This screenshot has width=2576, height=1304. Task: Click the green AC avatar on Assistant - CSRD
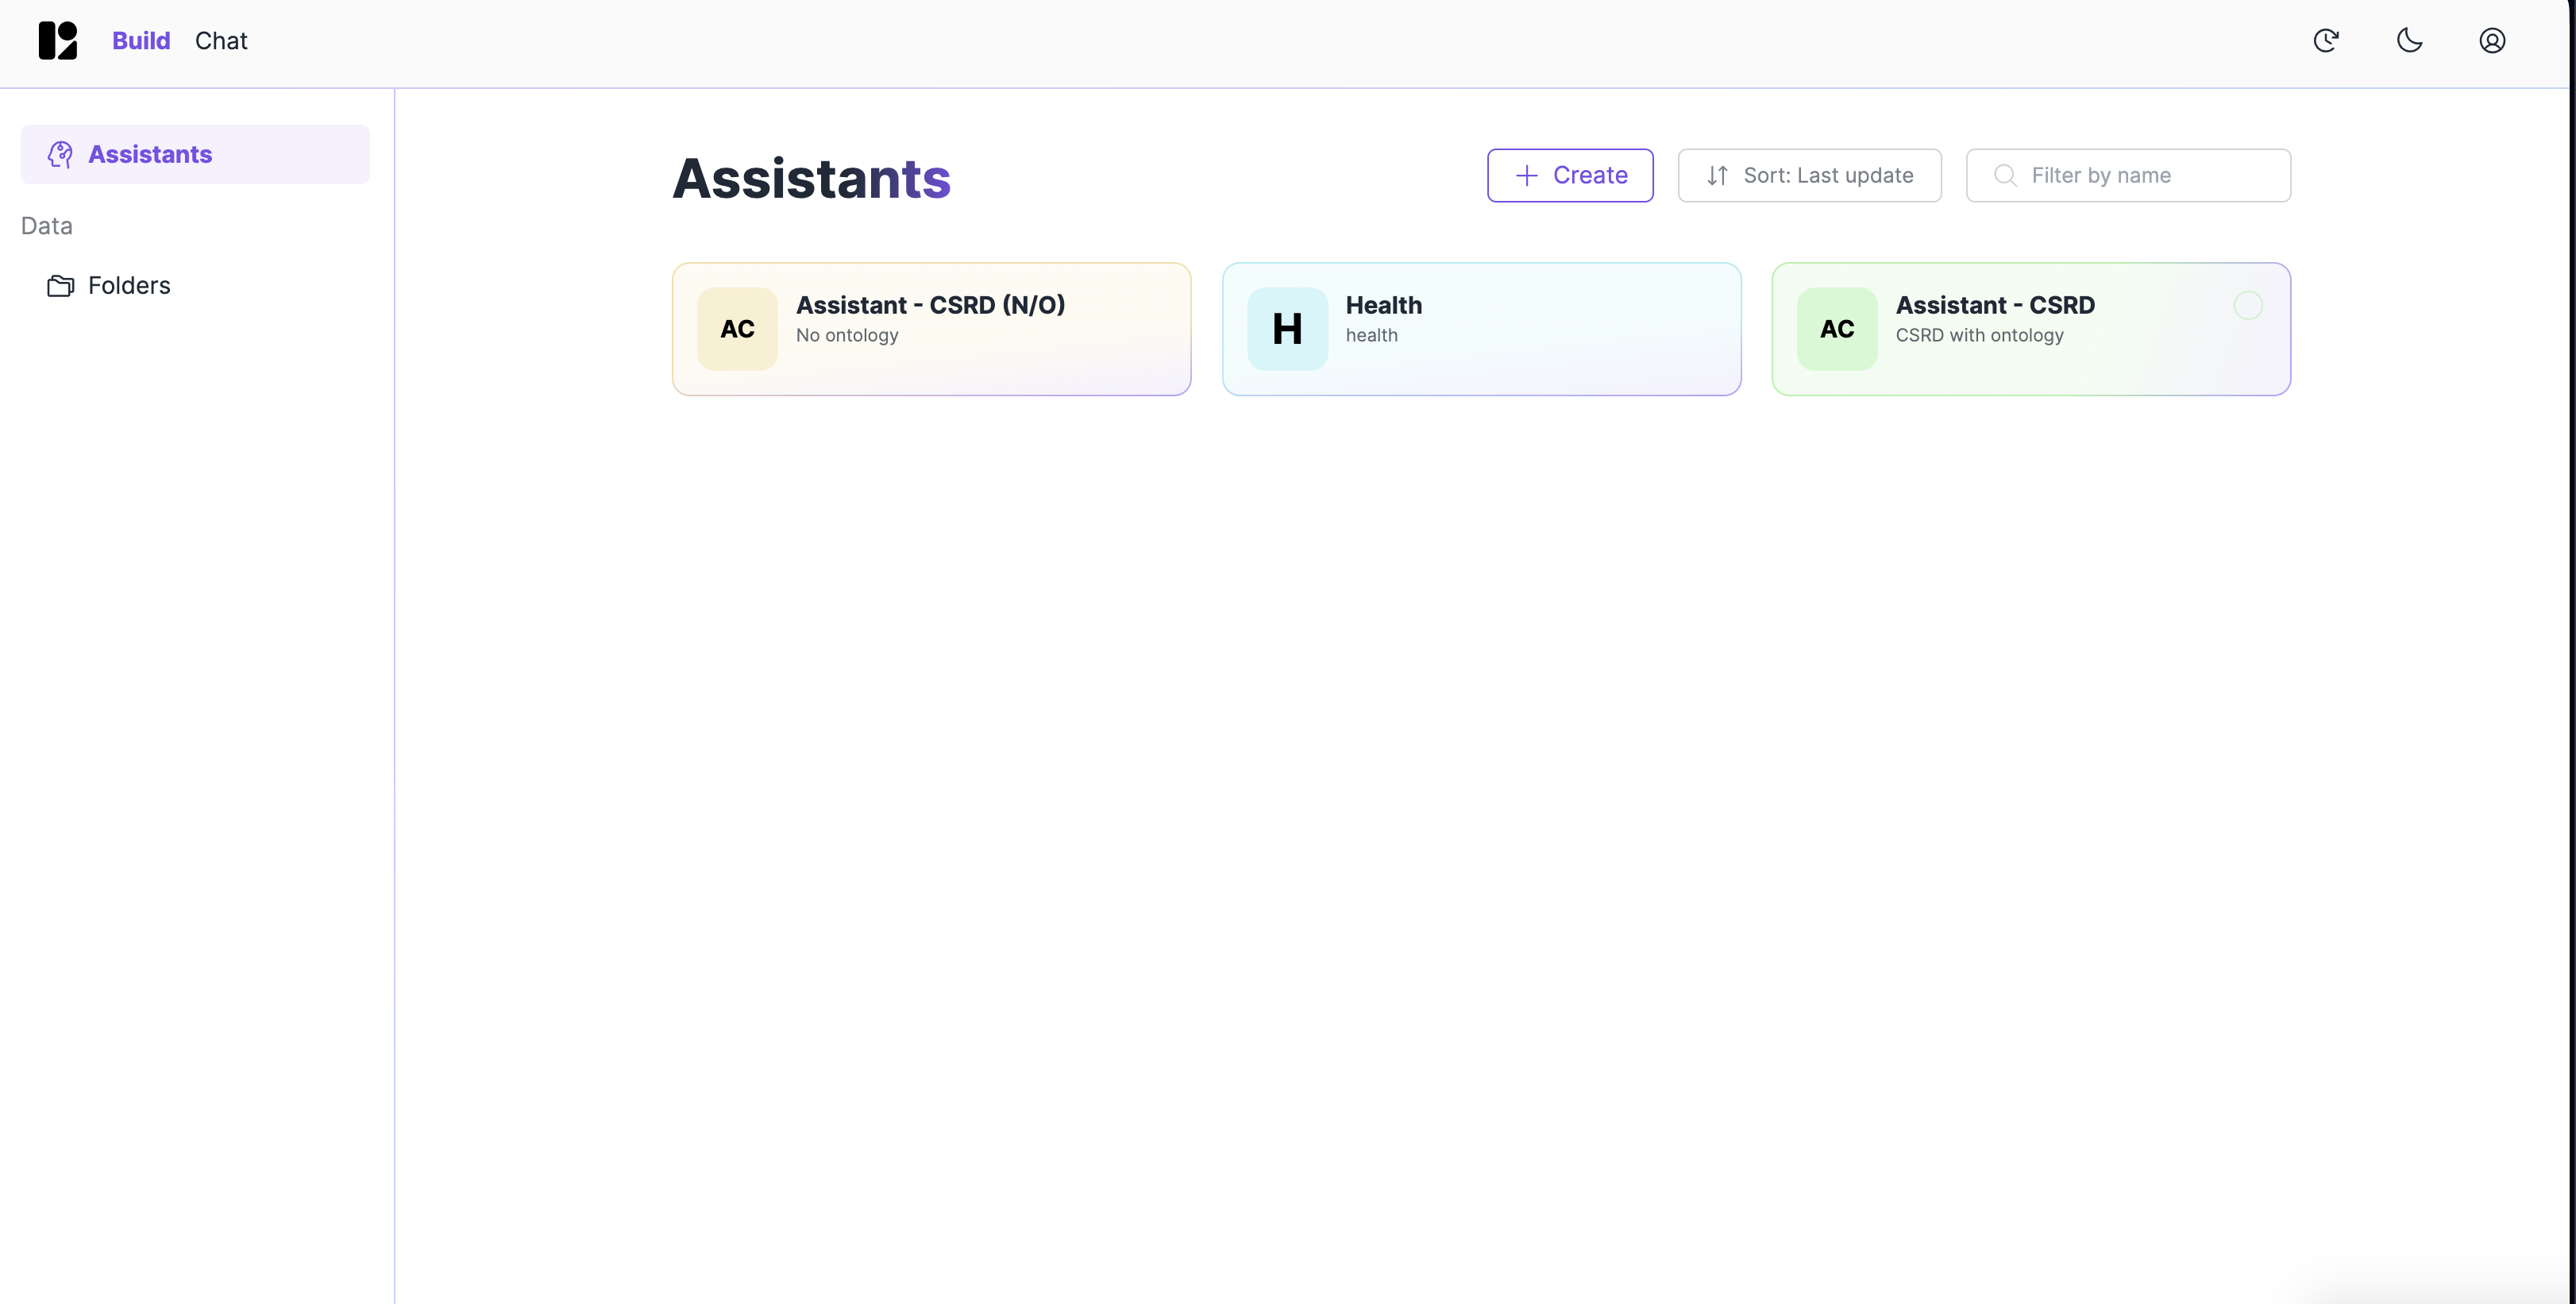click(1836, 329)
